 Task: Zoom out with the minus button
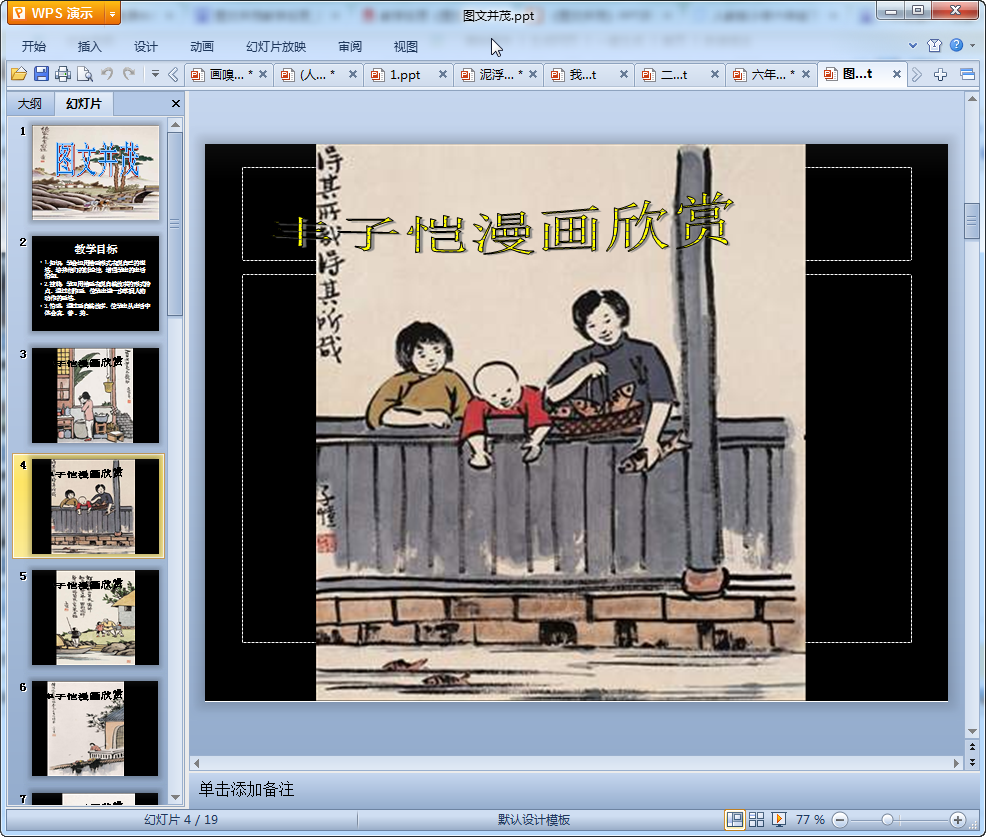coord(840,820)
